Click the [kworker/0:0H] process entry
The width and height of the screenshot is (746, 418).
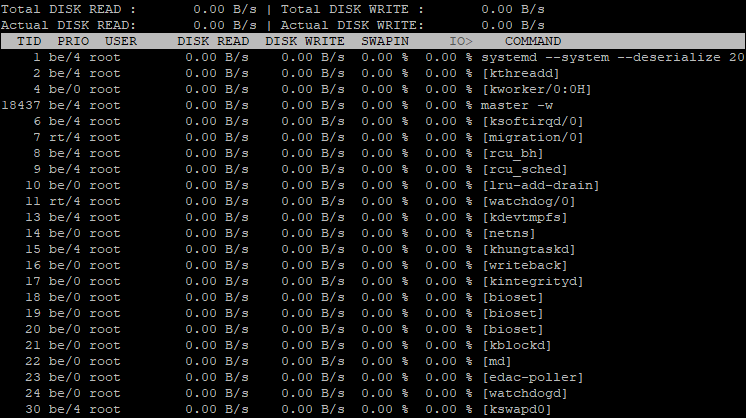point(536,89)
